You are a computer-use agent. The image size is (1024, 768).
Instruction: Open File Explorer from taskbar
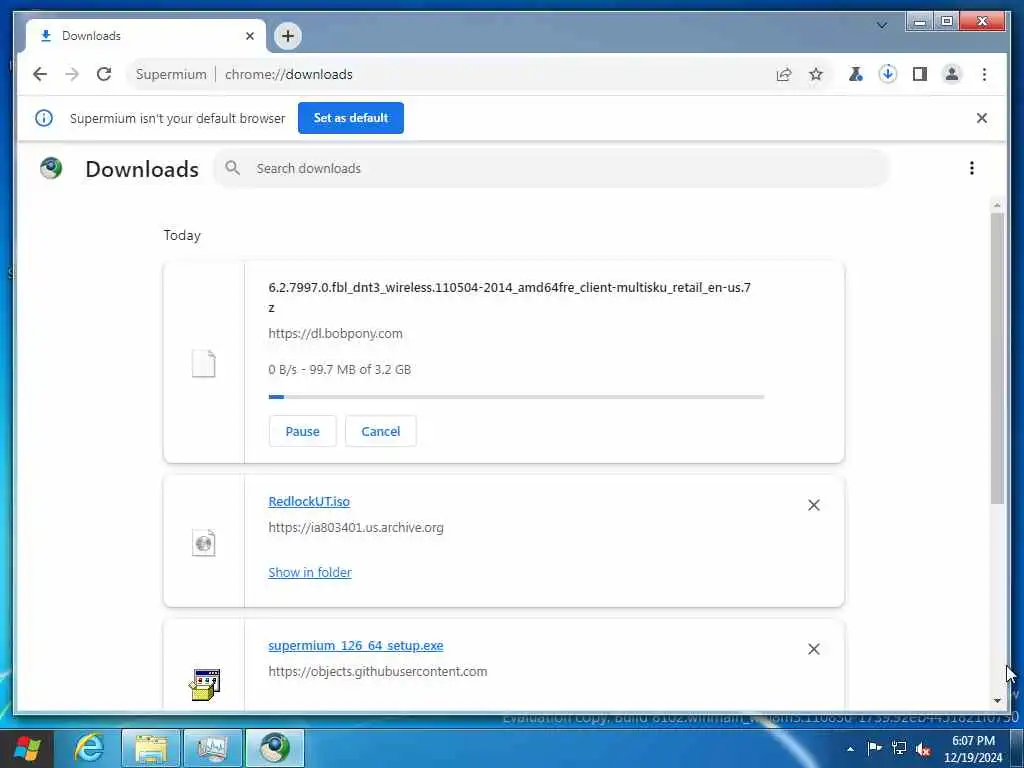151,748
